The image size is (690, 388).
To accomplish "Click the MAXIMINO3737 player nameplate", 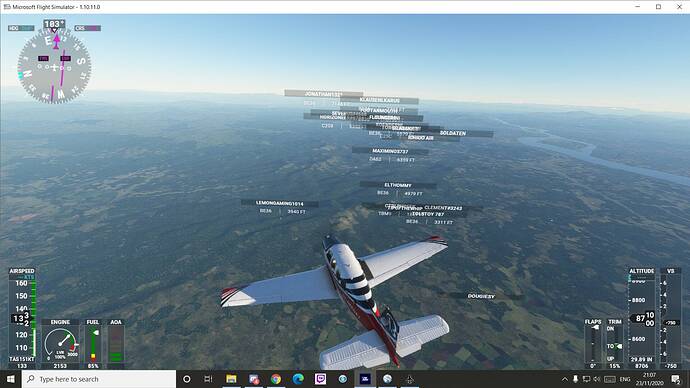I will 390,151.
